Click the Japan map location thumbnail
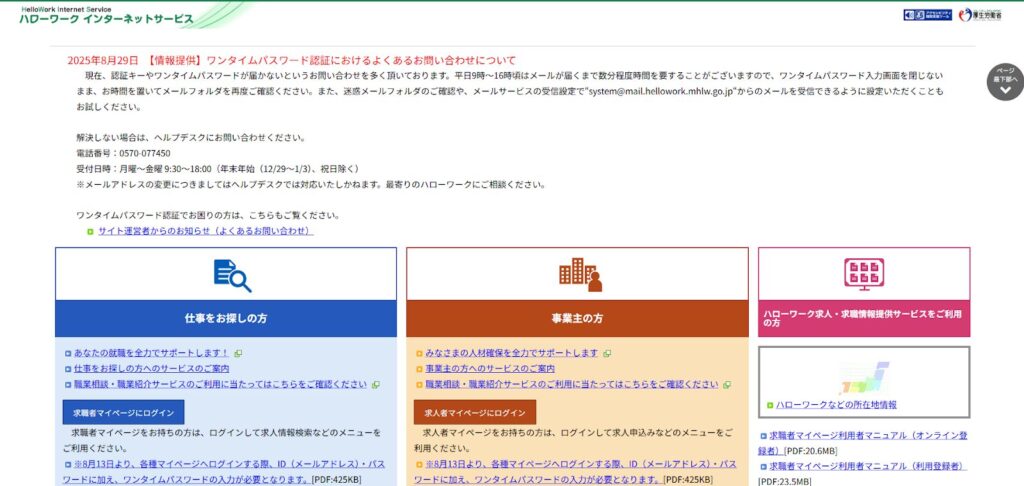The image size is (1024, 486). click(864, 378)
